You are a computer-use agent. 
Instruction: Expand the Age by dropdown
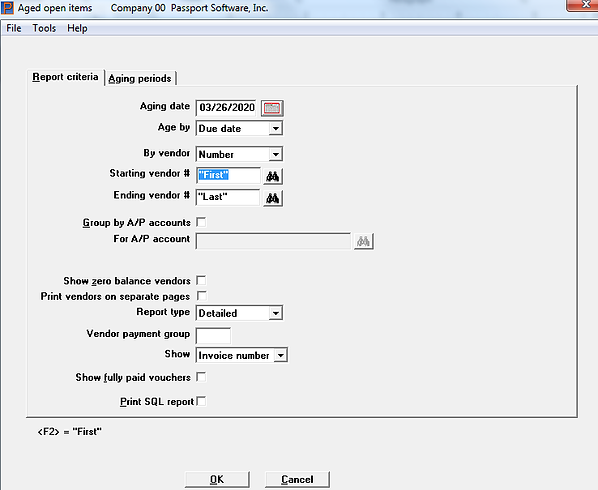click(x=275, y=129)
